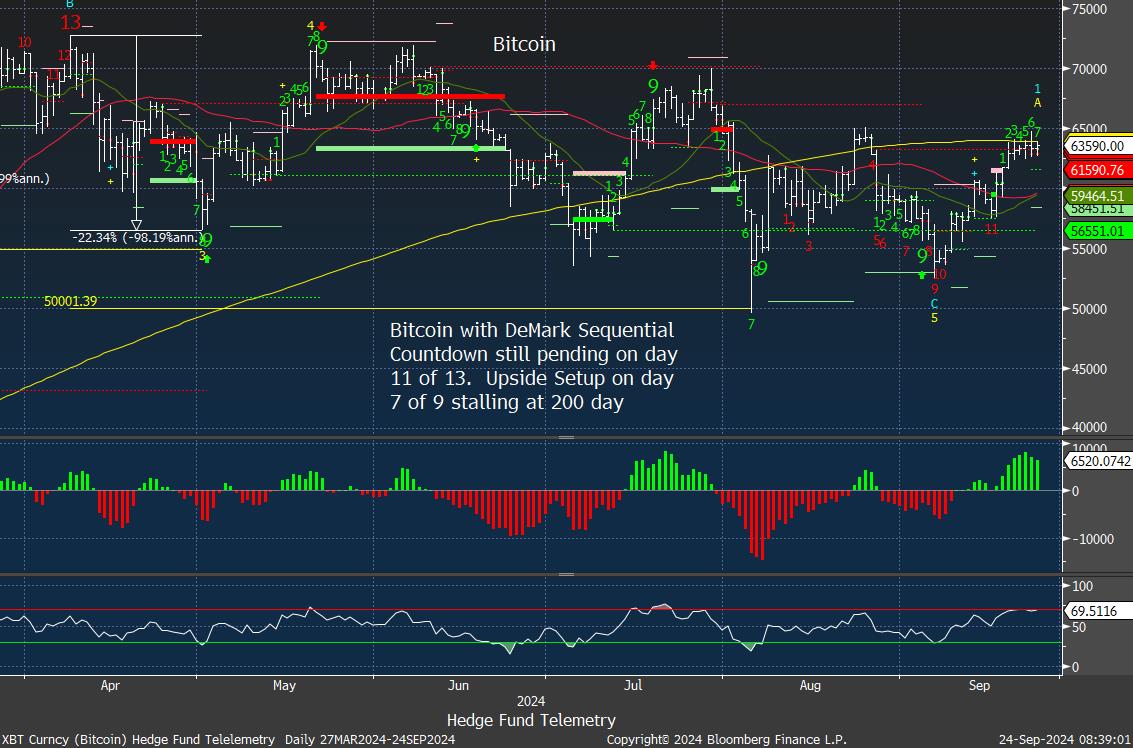Click the DeMark Sequential annotation text
The width and height of the screenshot is (1133, 748).
[533, 366]
